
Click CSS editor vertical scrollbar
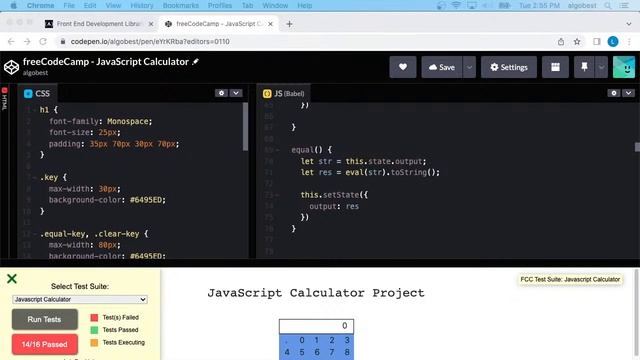tap(245, 127)
